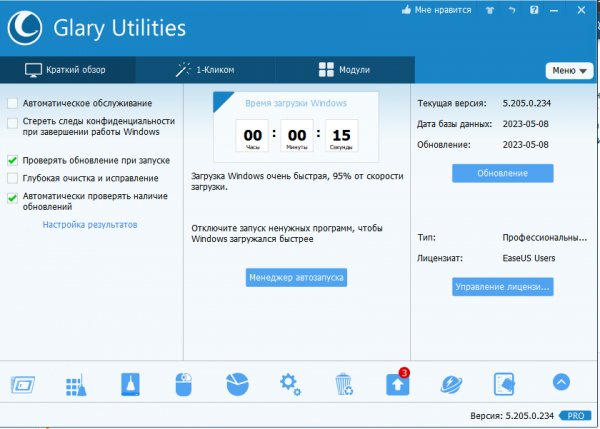Viewport: 600px width, 429px height.
Task: Click the Glary Utilities moon logo
Action: 25,28
